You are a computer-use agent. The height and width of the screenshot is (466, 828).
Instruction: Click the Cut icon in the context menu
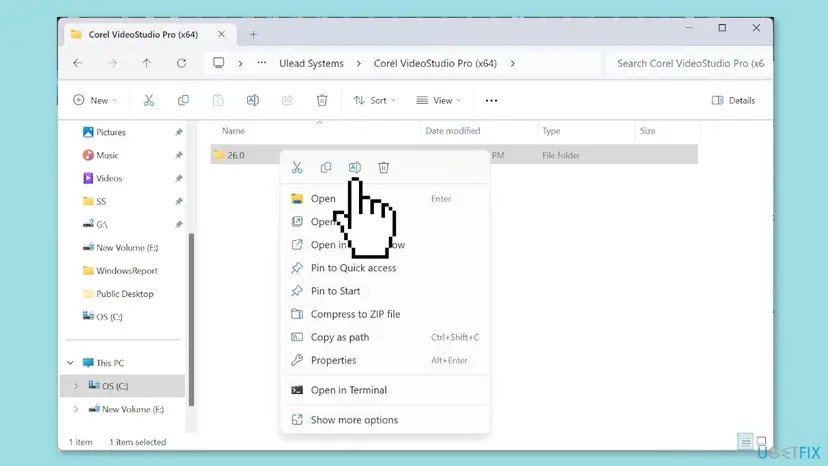point(297,168)
